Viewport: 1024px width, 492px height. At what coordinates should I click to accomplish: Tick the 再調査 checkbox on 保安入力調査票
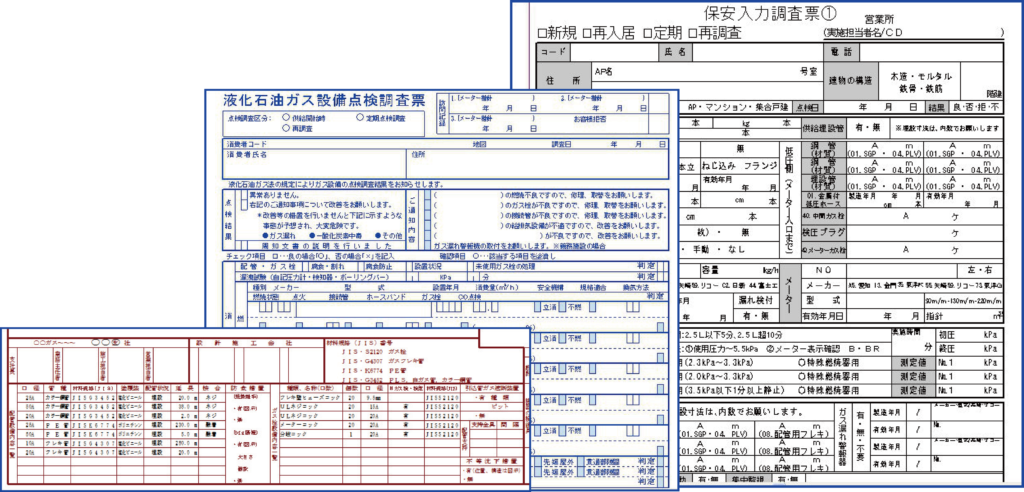tap(693, 33)
